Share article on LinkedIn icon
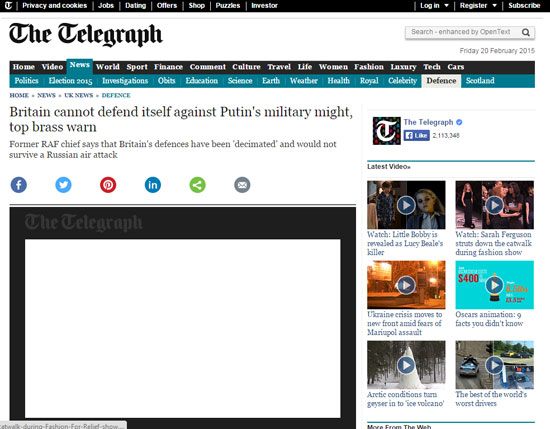Viewport: 550px width, 429px height. point(153,185)
